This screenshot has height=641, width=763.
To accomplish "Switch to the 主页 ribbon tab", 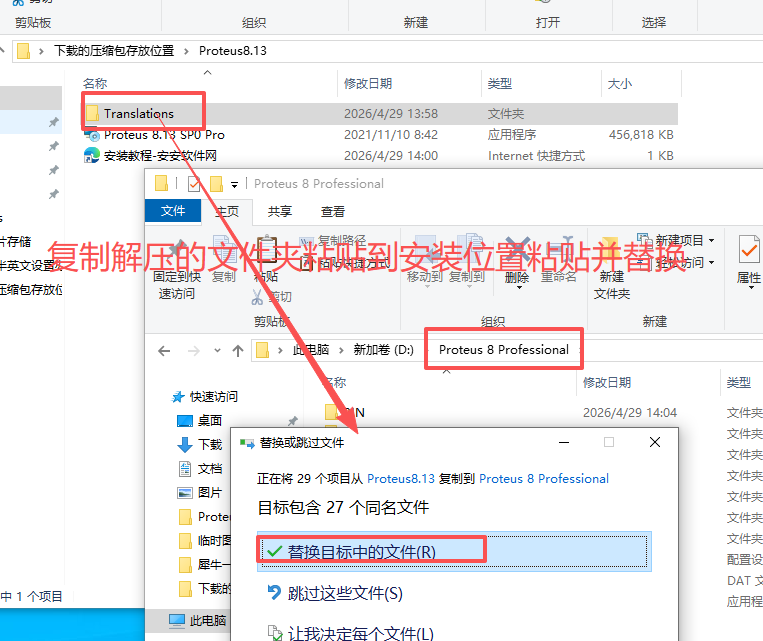I will click(x=227, y=211).
